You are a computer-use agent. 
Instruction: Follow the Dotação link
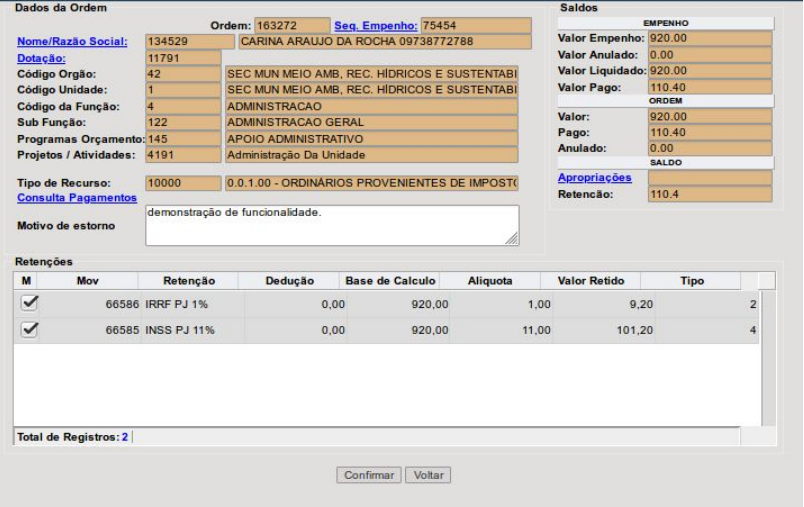click(x=36, y=58)
